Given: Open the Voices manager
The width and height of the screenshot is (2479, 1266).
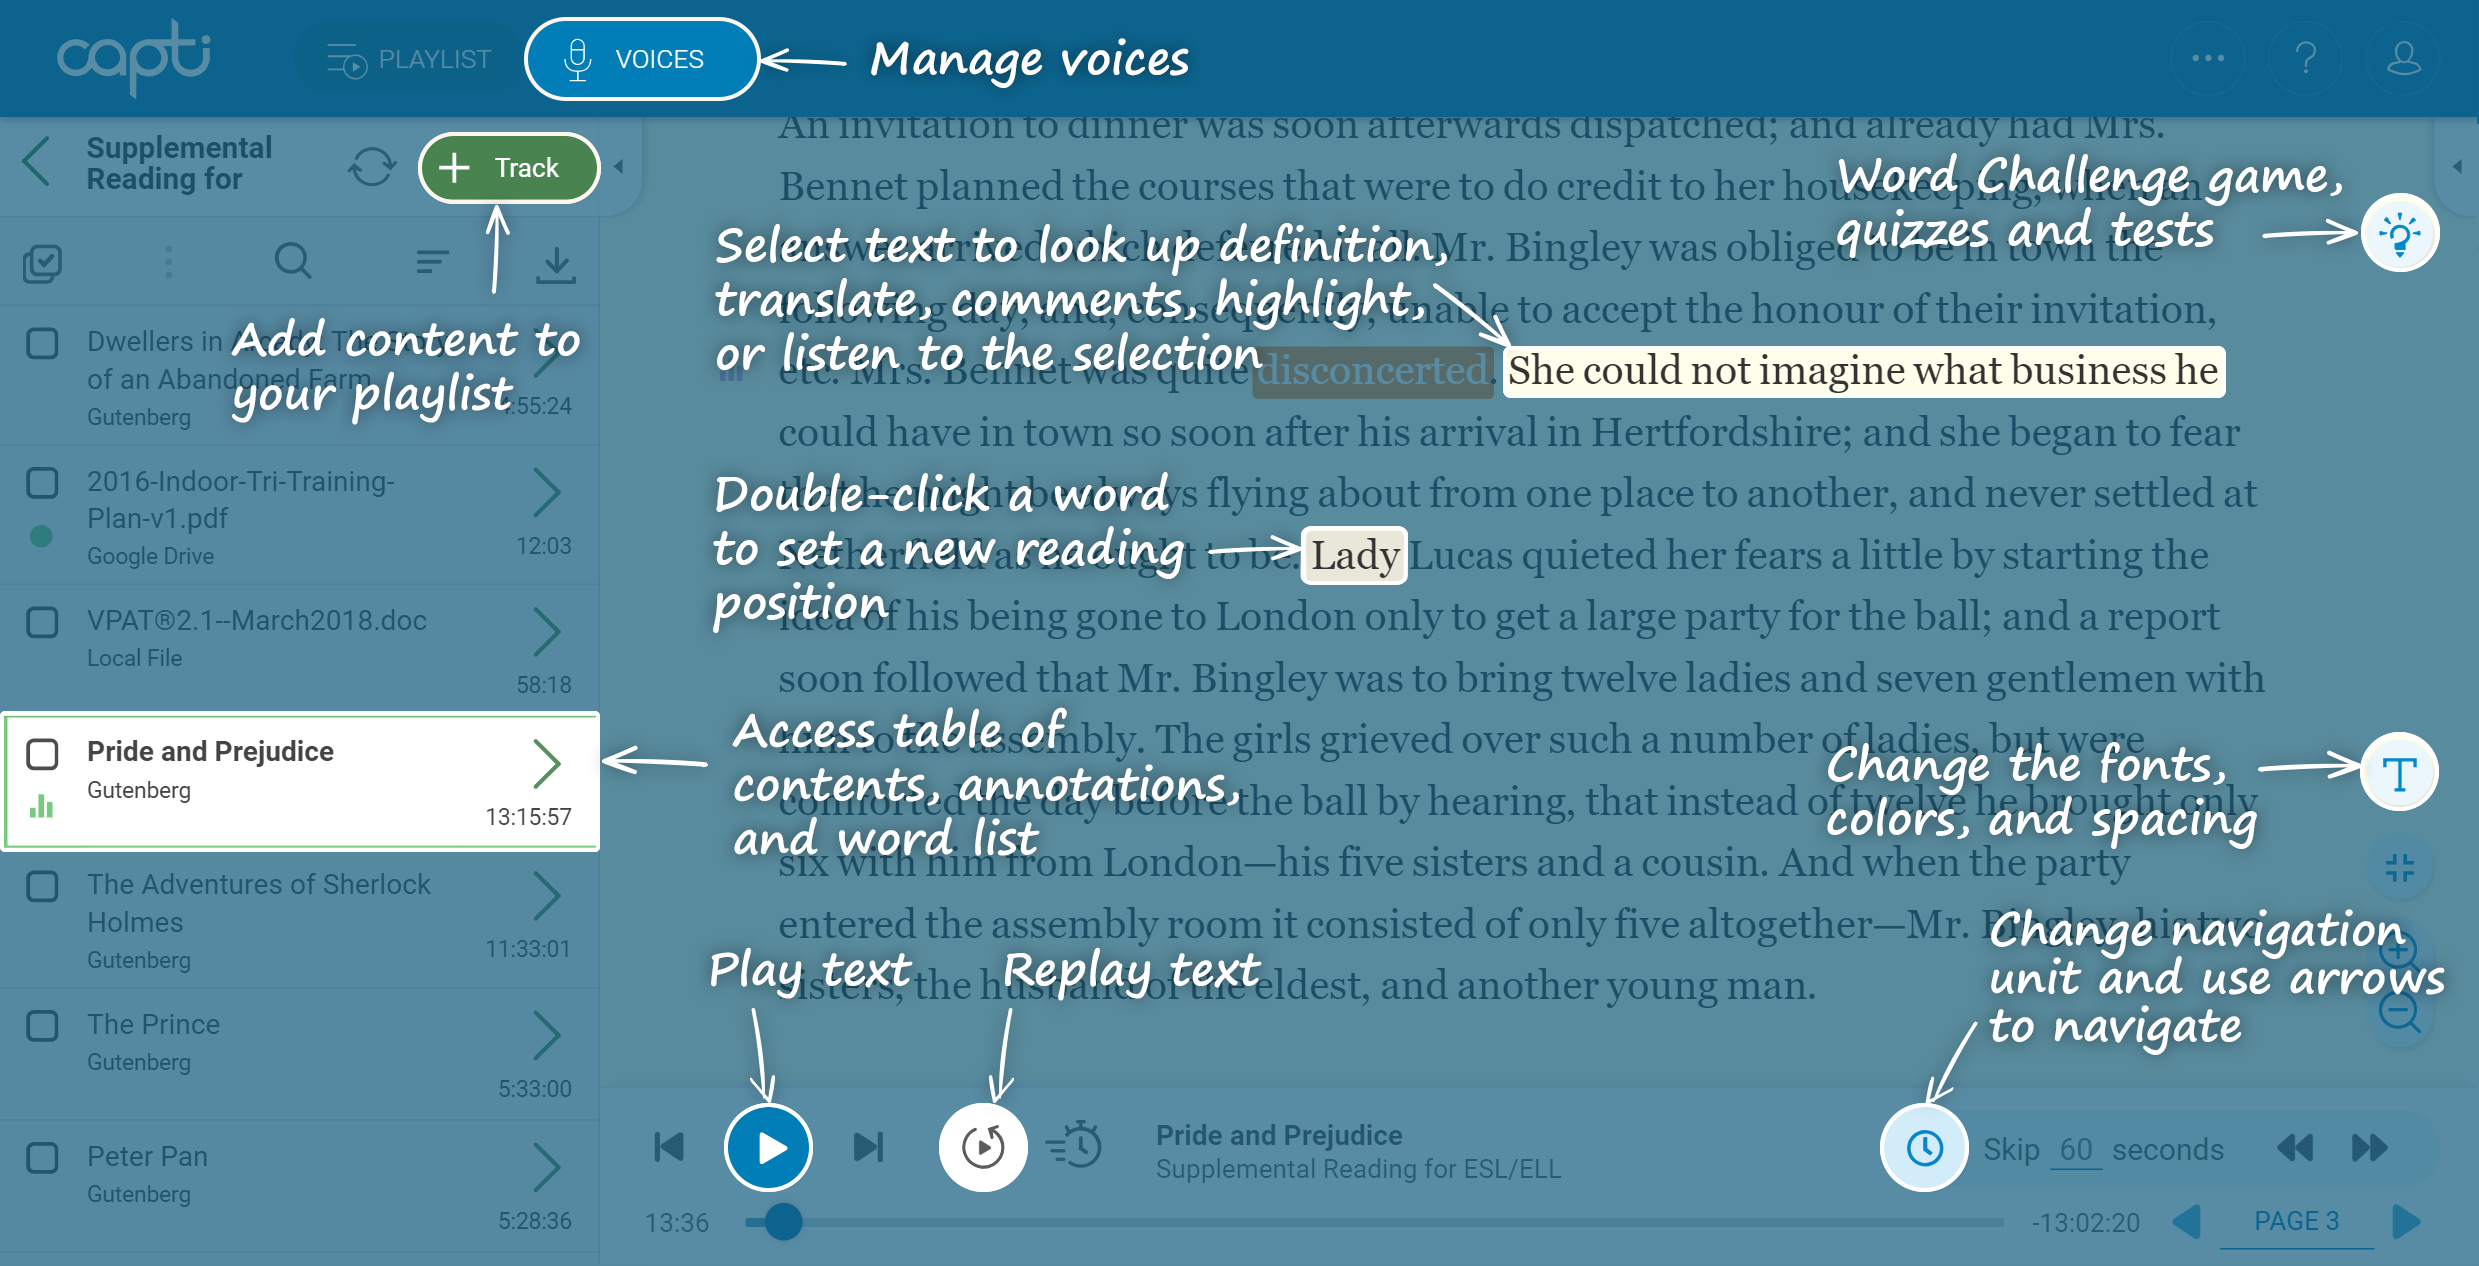Looking at the screenshot, I should [x=641, y=59].
